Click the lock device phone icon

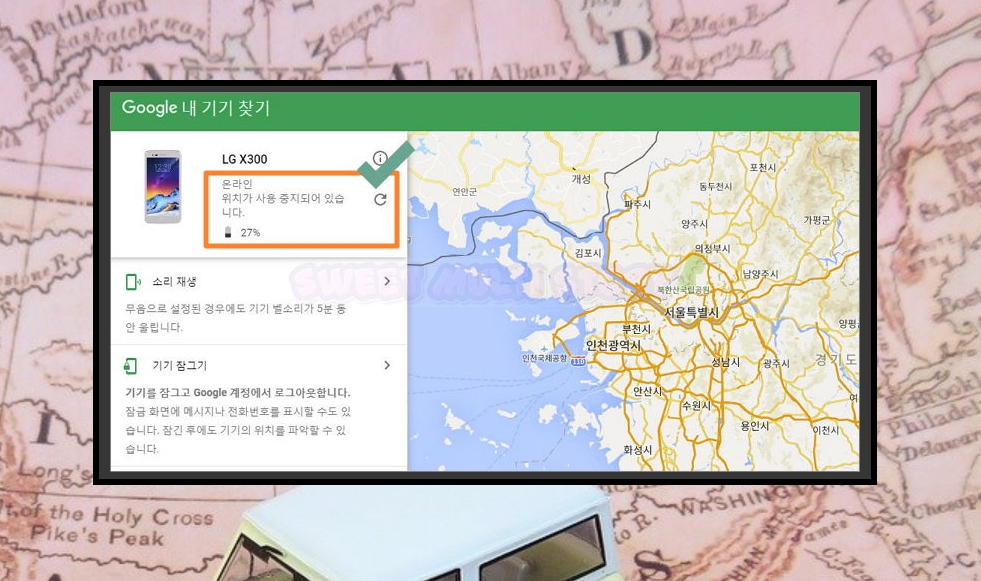pos(131,366)
